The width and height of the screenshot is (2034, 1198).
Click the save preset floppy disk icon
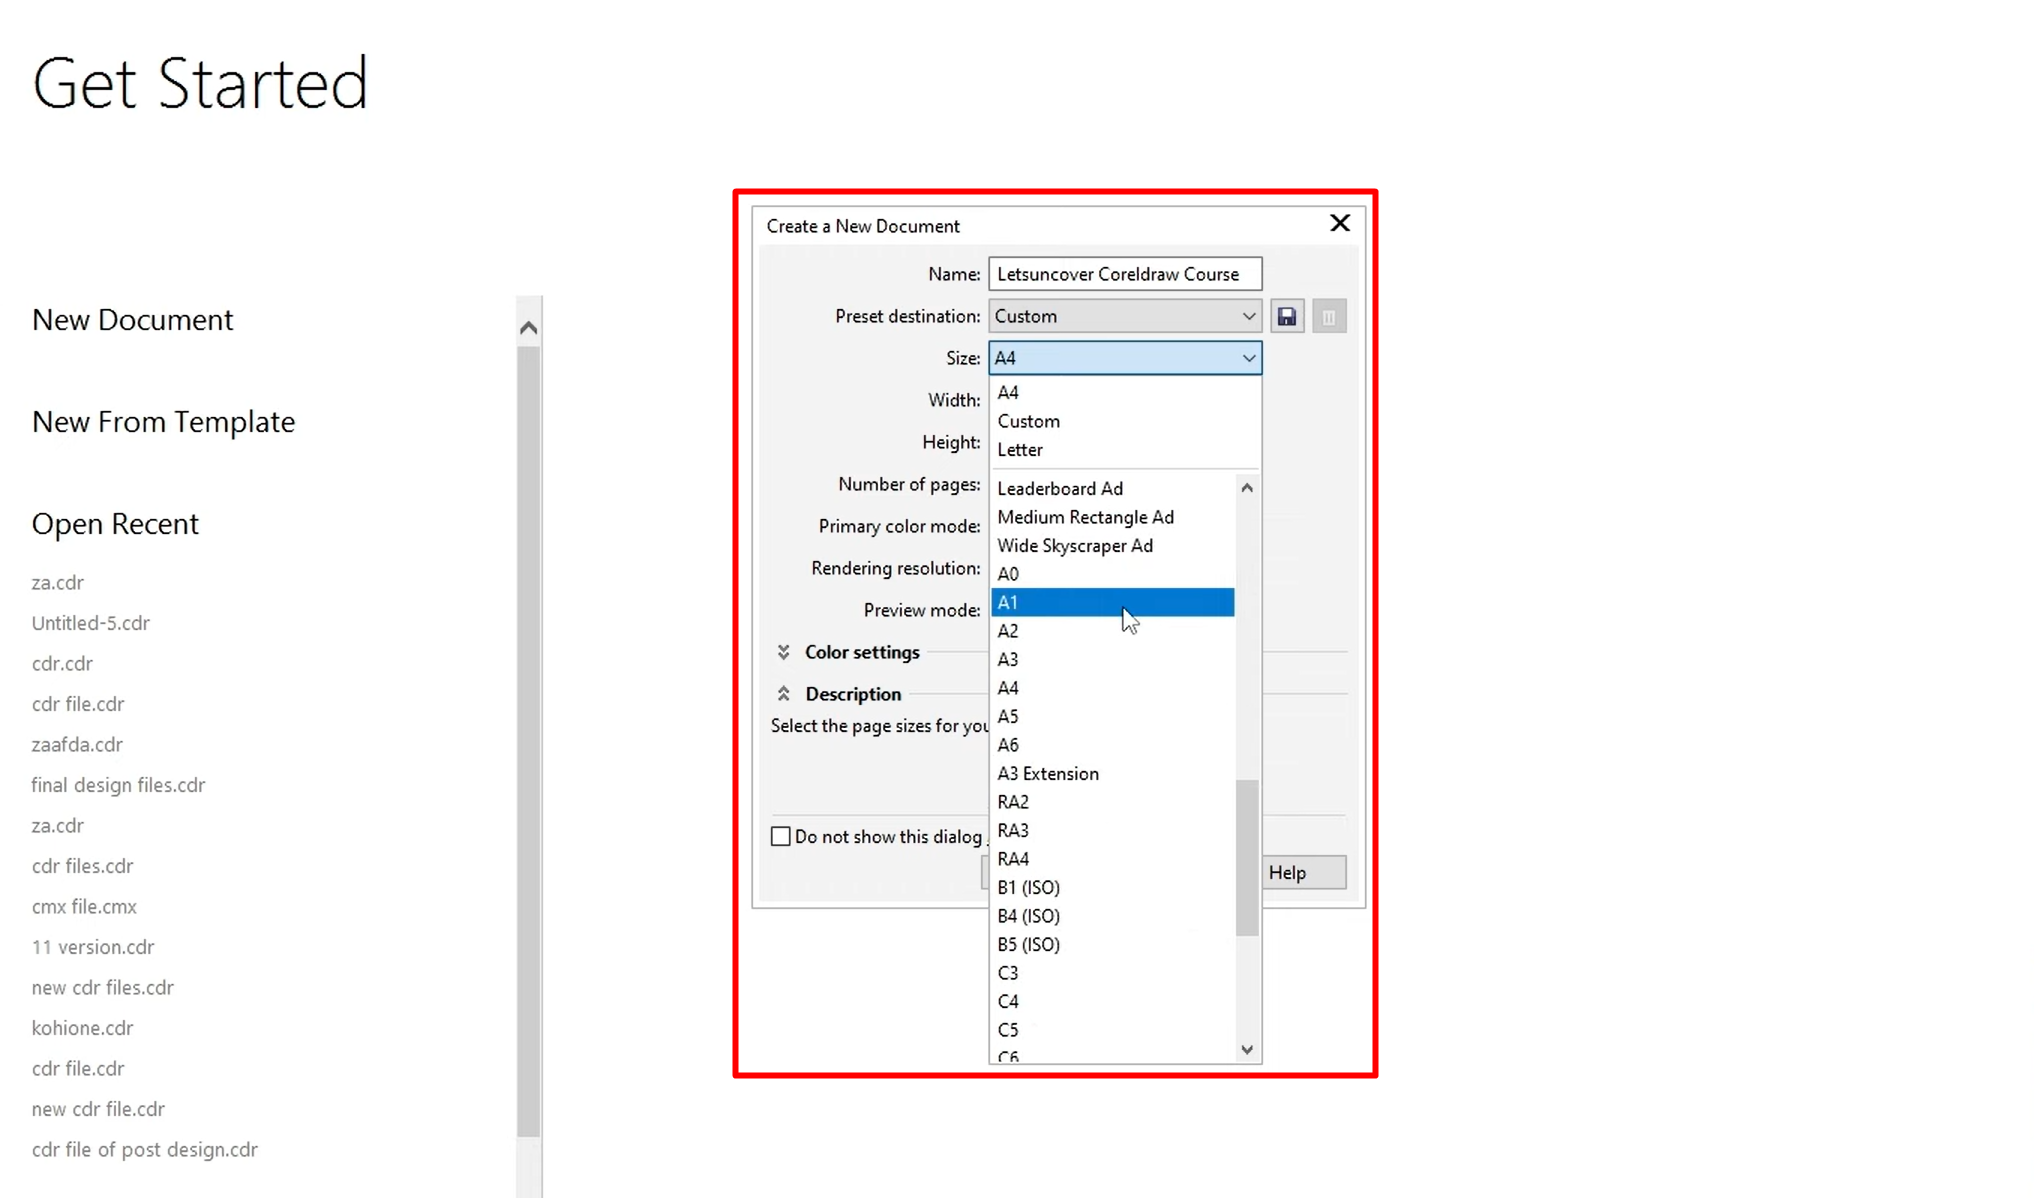[x=1287, y=317]
